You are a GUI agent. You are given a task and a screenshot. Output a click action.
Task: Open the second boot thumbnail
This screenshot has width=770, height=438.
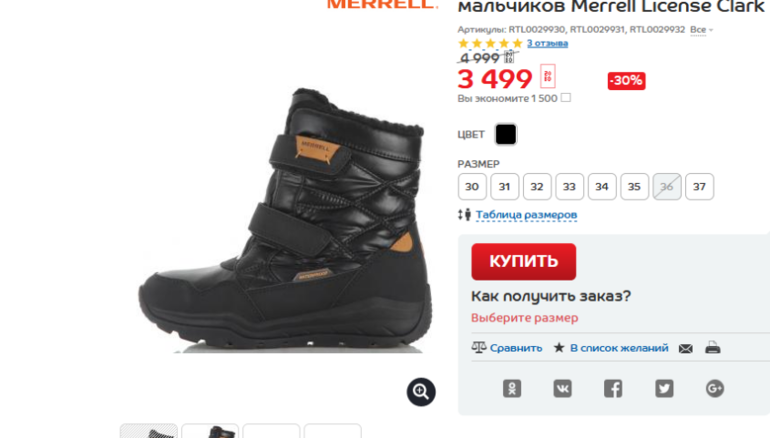pyautogui.click(x=210, y=431)
